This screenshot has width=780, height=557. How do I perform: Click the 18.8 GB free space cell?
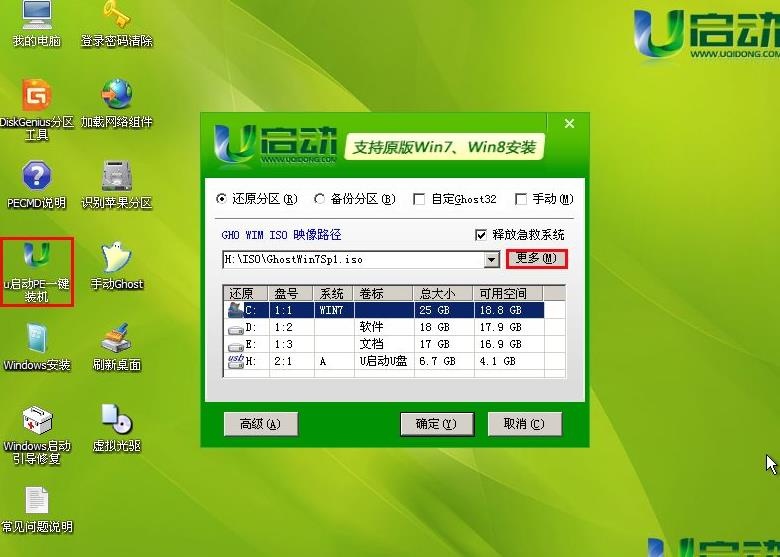click(x=509, y=310)
